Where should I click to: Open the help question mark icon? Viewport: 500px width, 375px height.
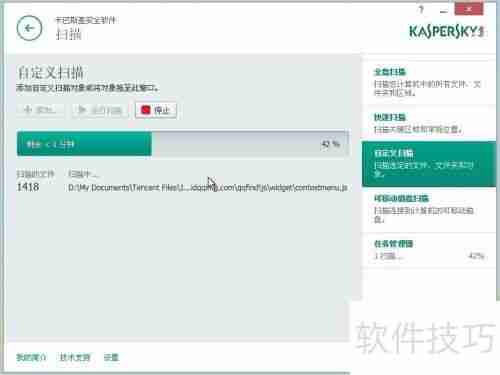[421, 10]
